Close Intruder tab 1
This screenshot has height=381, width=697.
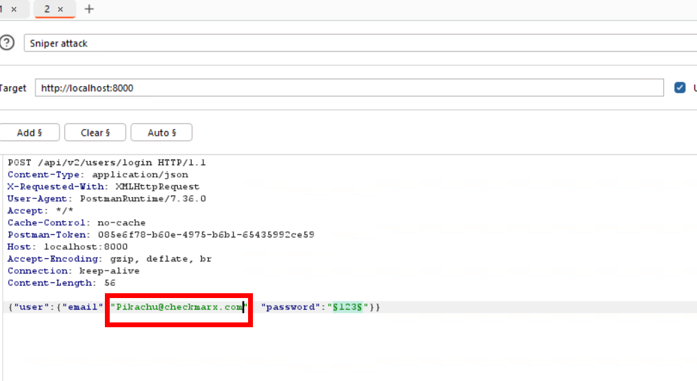[14, 9]
